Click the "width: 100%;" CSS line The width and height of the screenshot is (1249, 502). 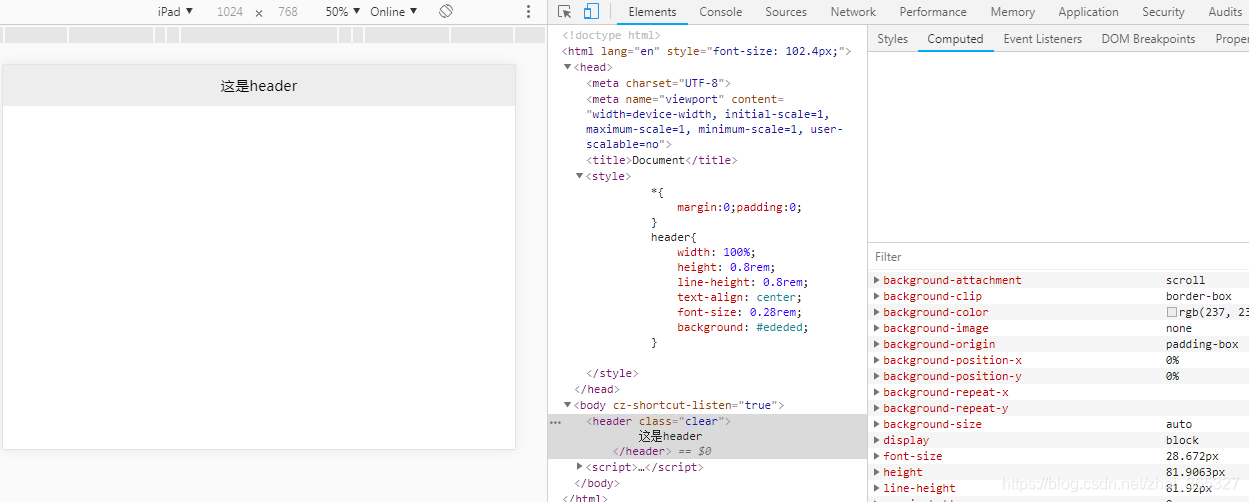click(x=716, y=252)
